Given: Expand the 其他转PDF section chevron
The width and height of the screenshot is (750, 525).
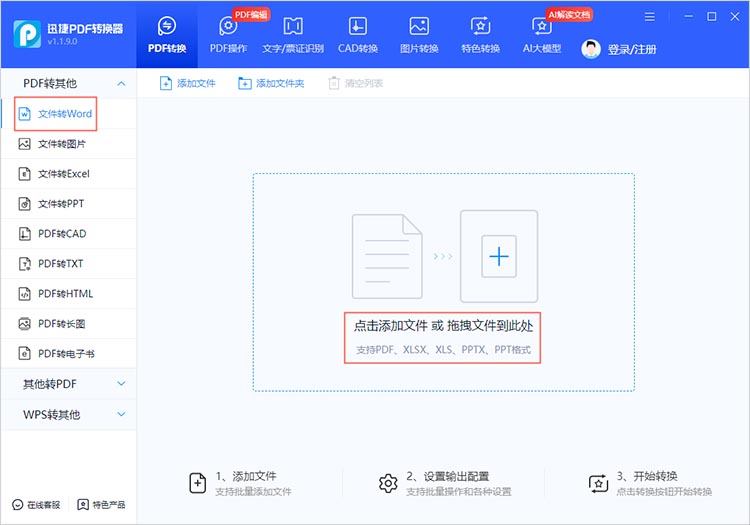Looking at the screenshot, I should click(x=121, y=383).
